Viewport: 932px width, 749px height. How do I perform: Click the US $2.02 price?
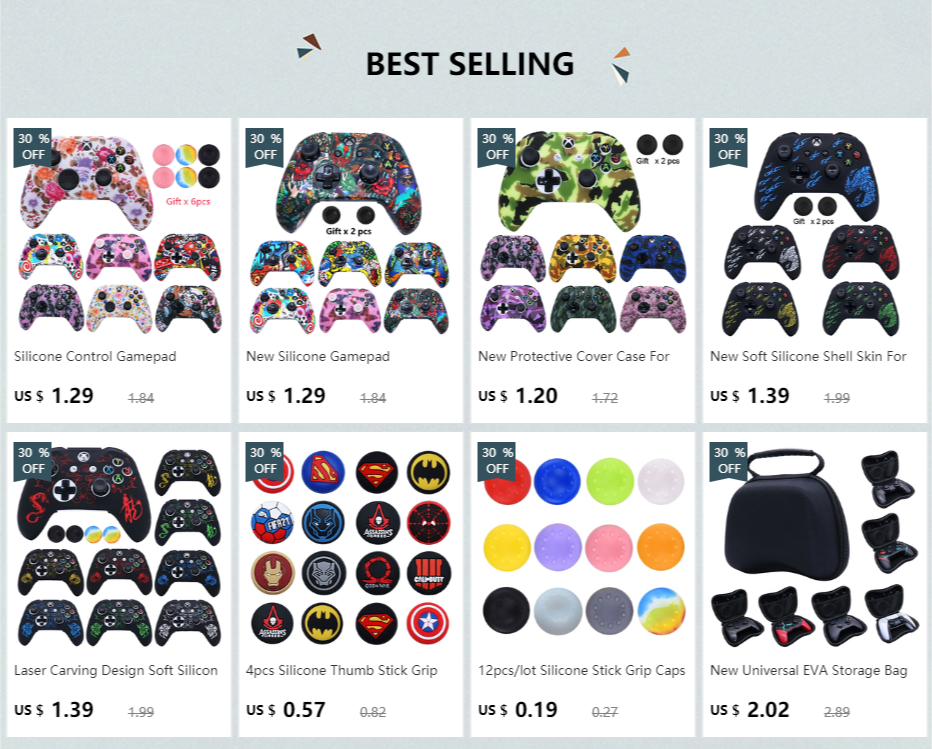coord(750,710)
